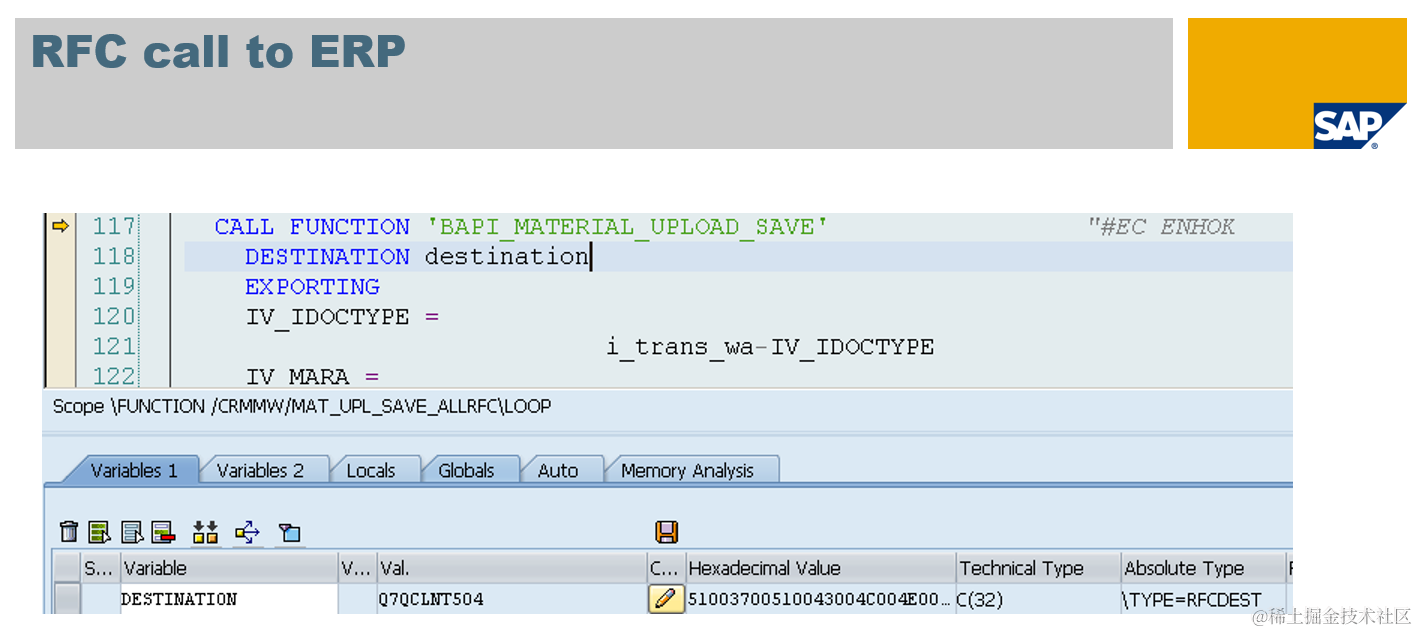Click the list icon with red minus
Viewport: 1418px width, 633px height.
164,532
